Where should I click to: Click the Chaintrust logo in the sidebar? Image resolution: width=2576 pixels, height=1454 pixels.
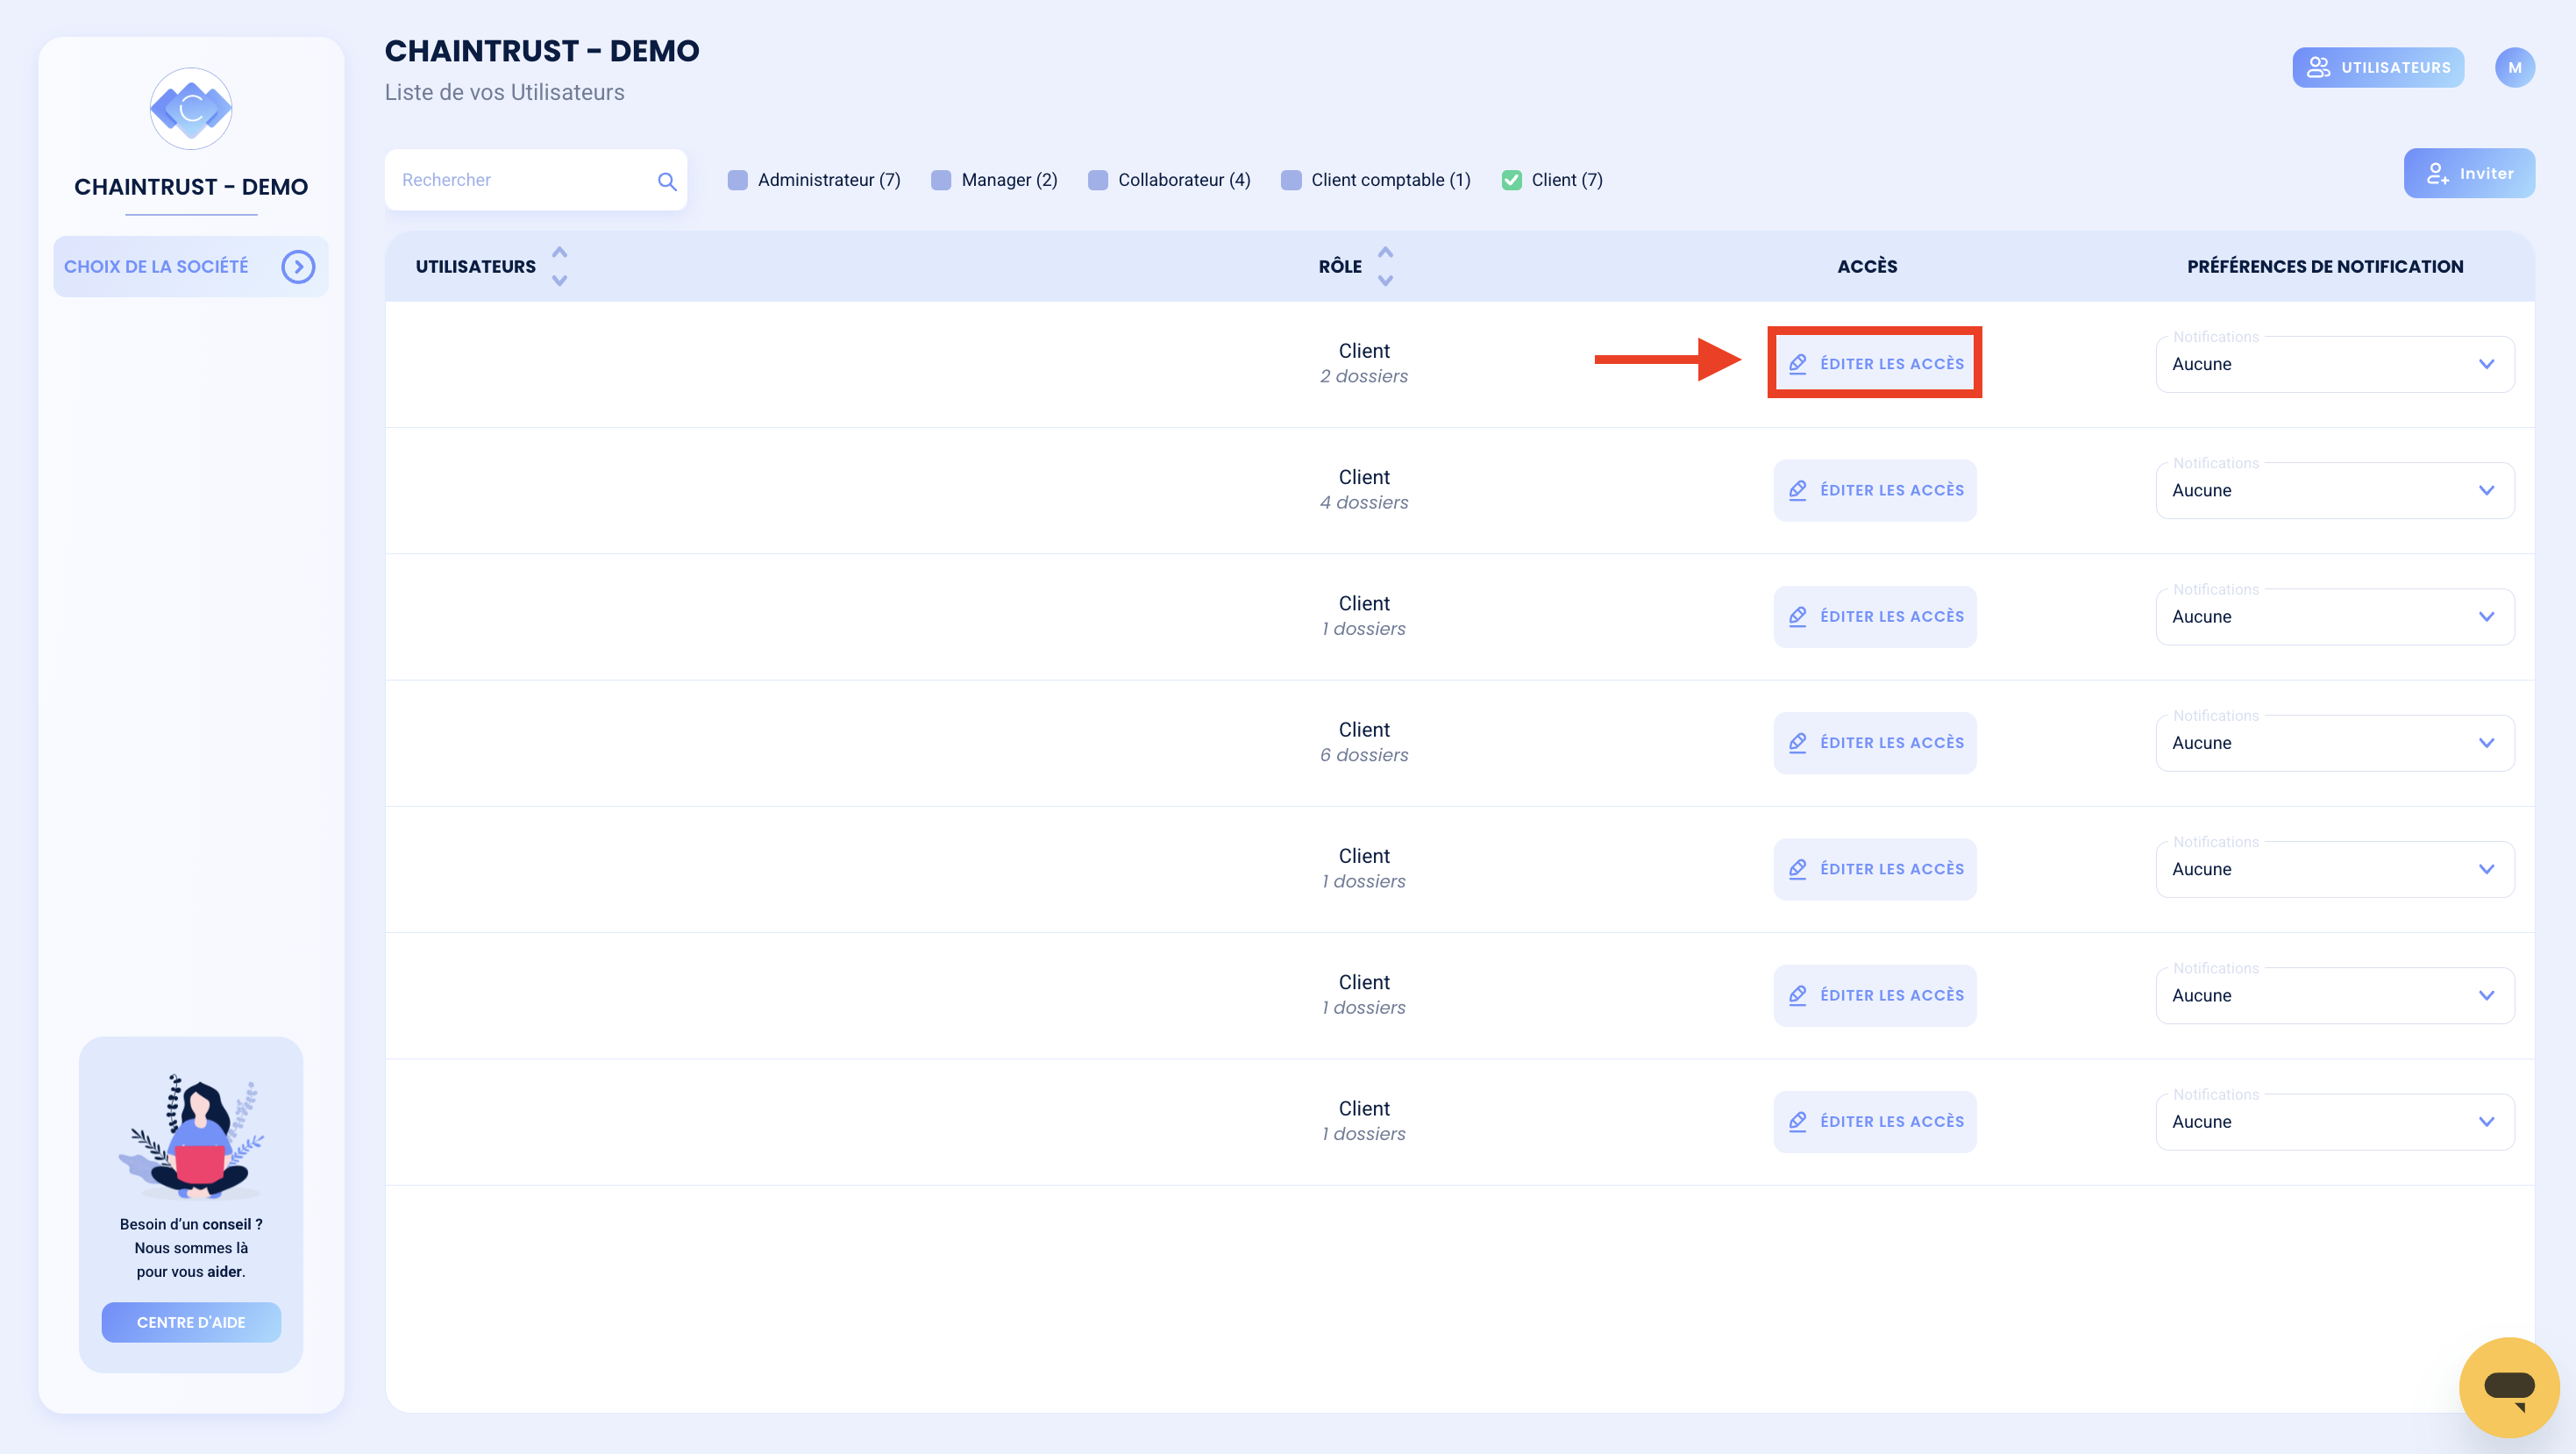pos(191,109)
